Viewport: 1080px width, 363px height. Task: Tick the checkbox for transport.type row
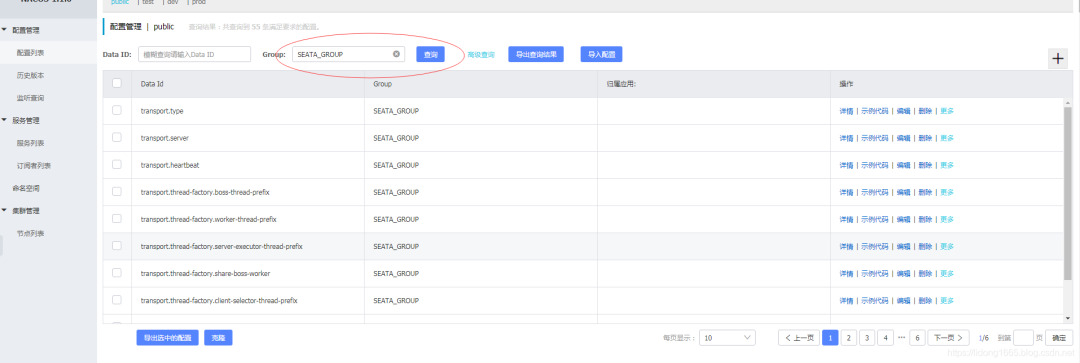116,110
